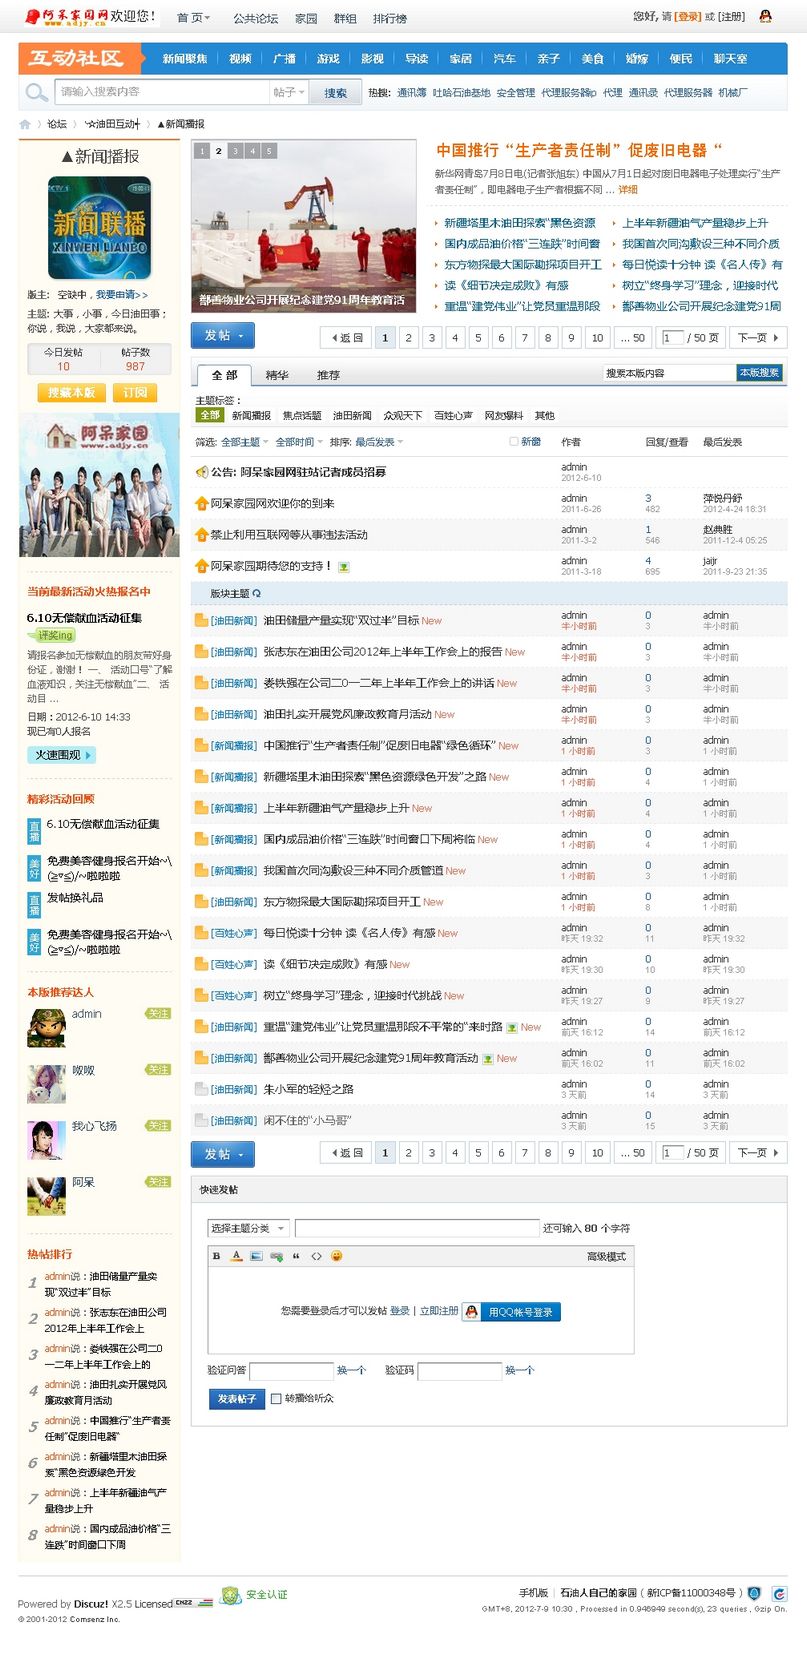This screenshot has height=1667, width=807.
Task: Click the 本版搜索 button
Action: coord(759,372)
